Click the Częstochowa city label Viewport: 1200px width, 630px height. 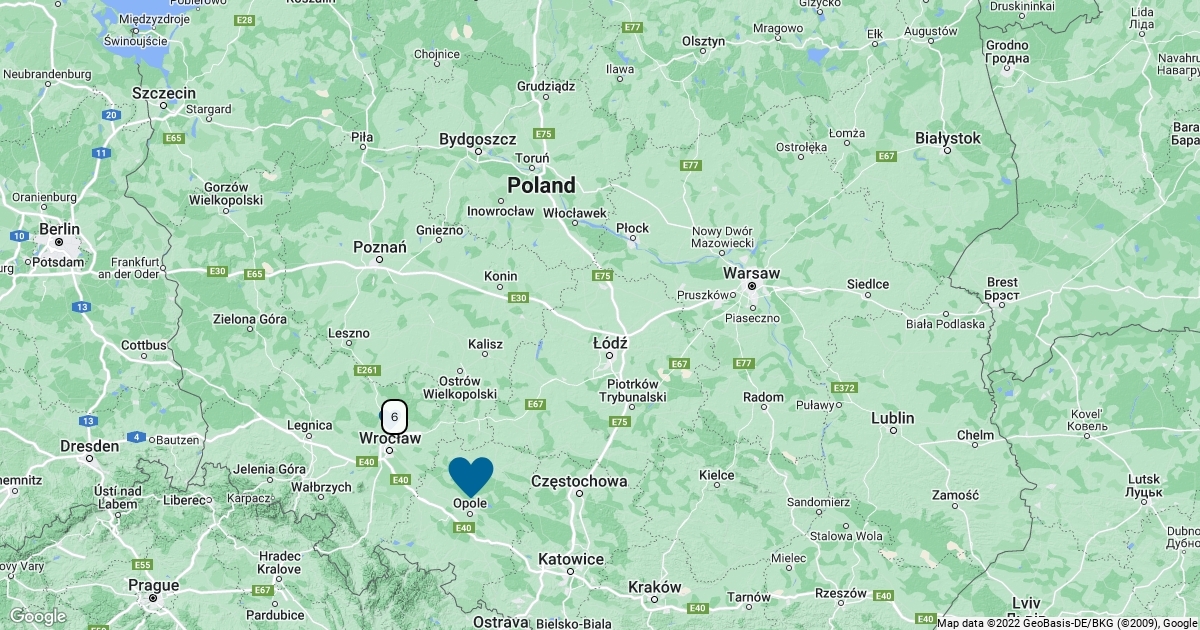click(580, 481)
